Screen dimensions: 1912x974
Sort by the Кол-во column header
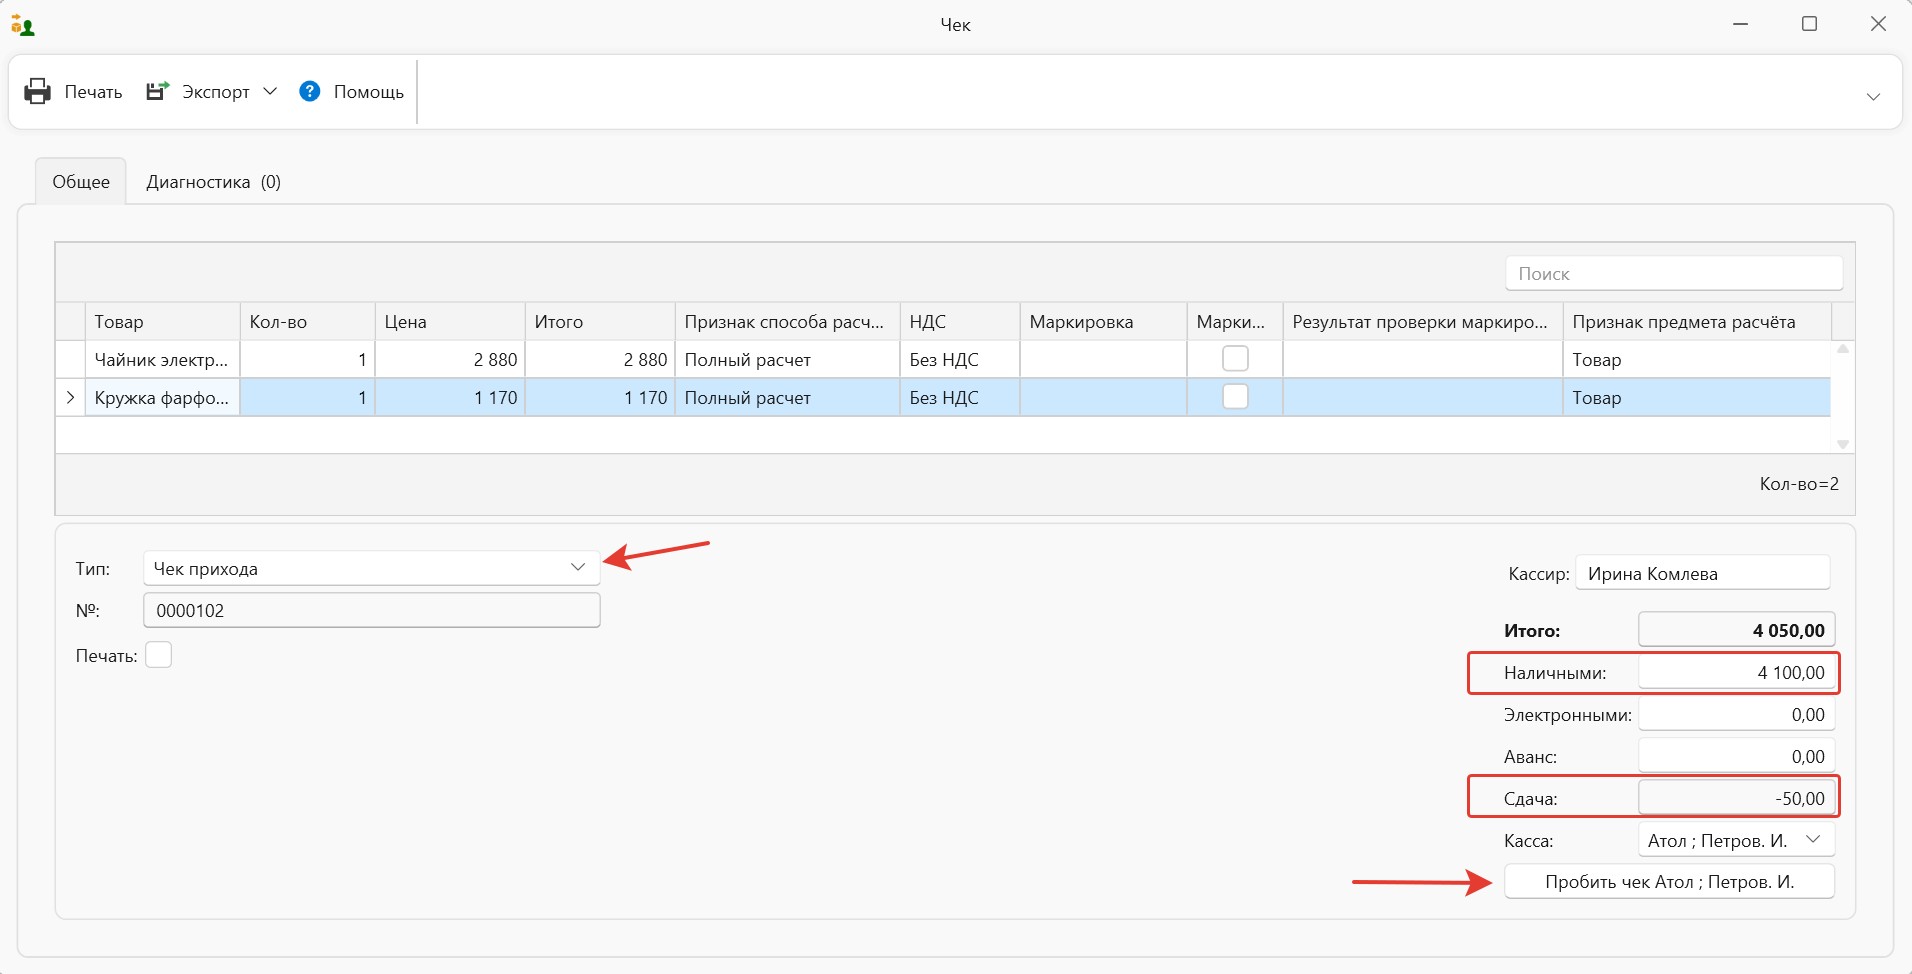[307, 321]
